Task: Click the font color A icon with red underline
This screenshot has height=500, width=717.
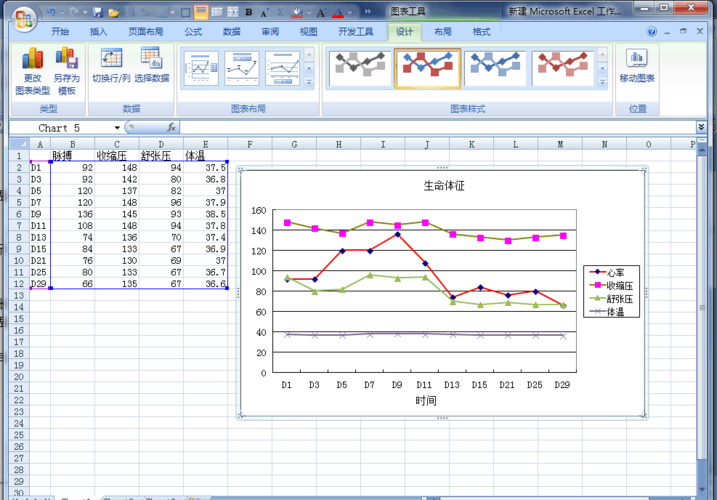Action: (x=338, y=12)
